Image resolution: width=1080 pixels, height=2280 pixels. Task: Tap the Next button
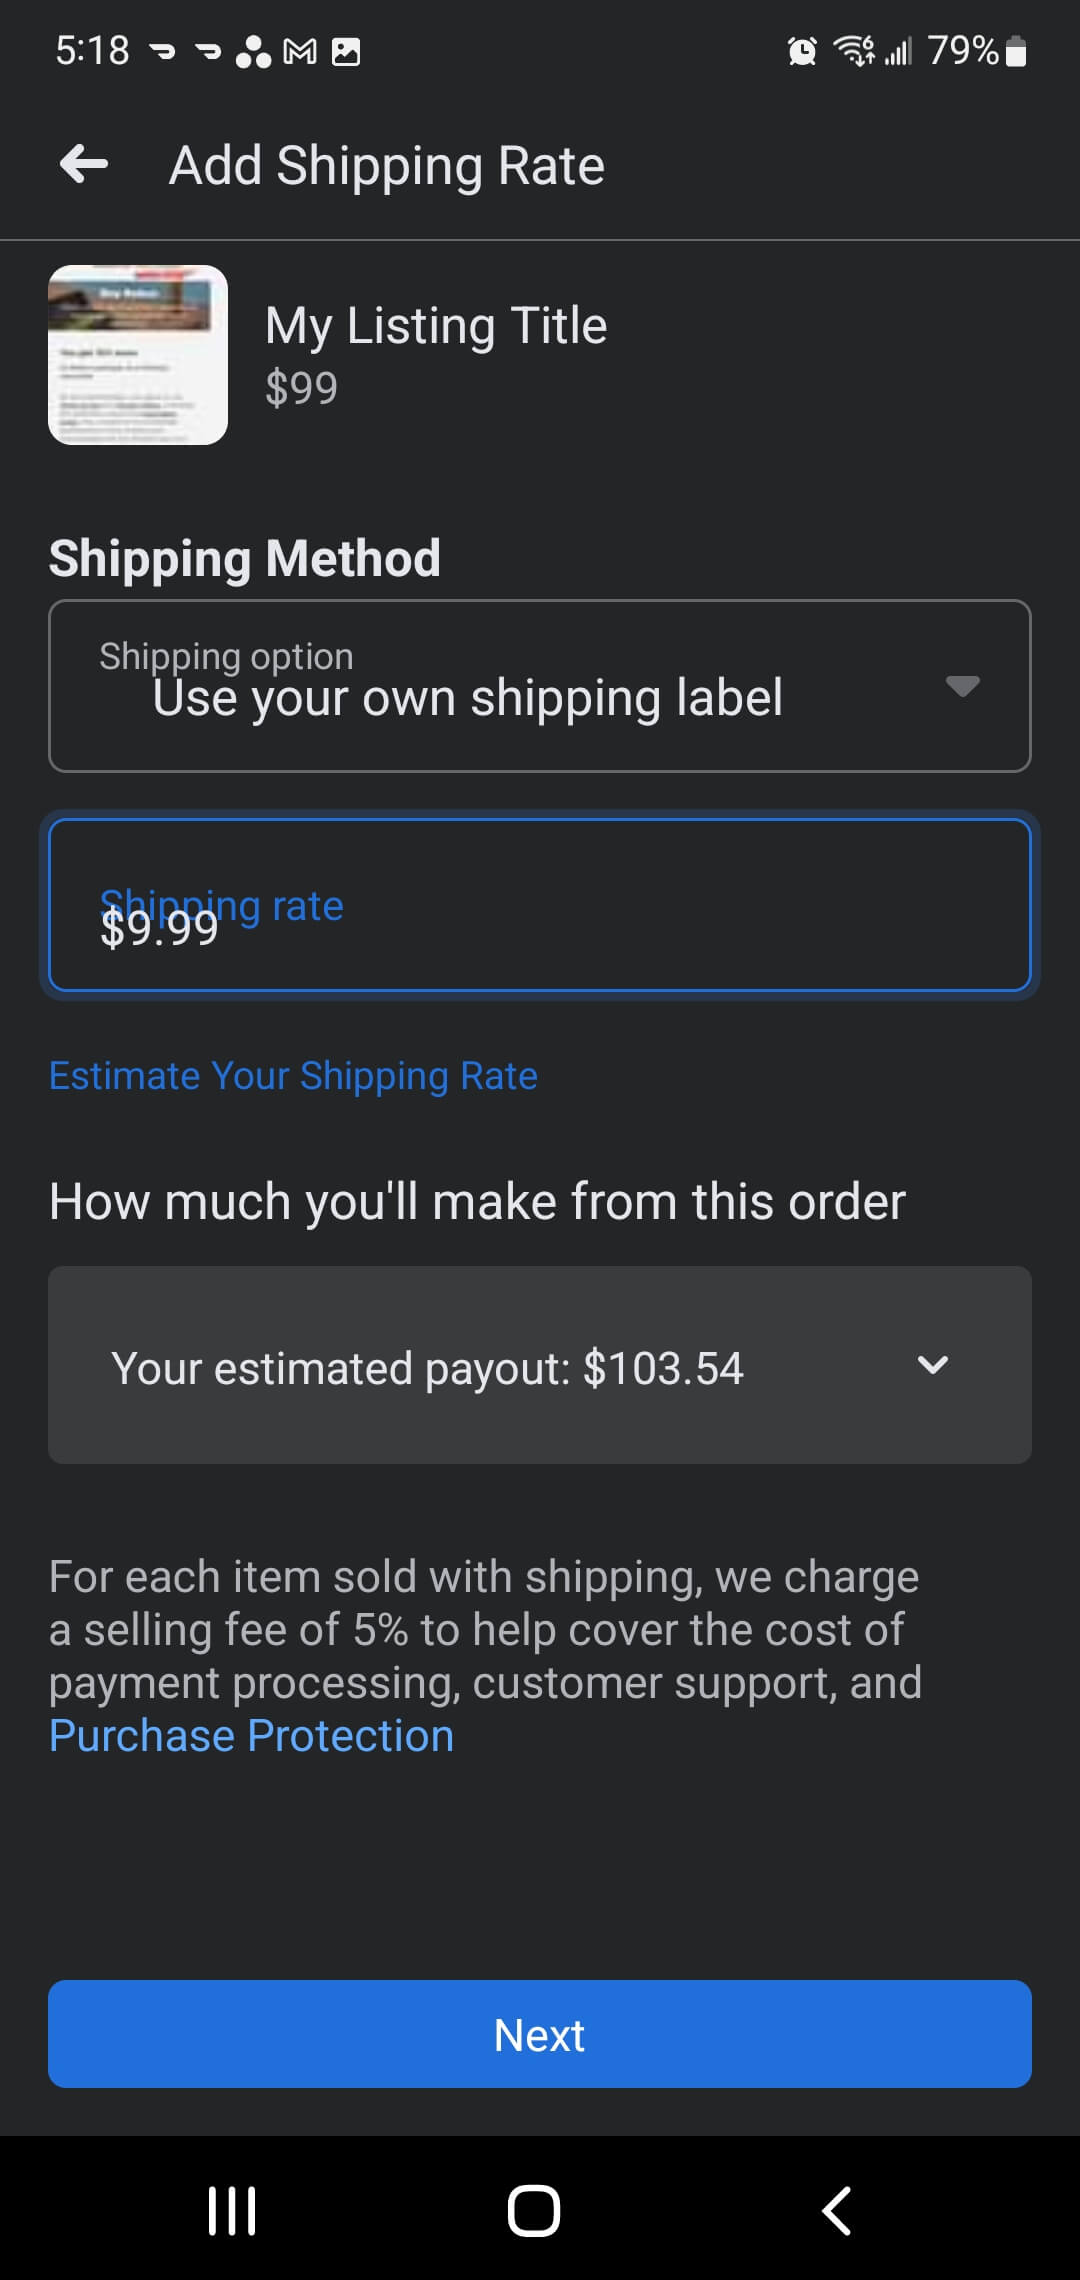click(x=540, y=2034)
